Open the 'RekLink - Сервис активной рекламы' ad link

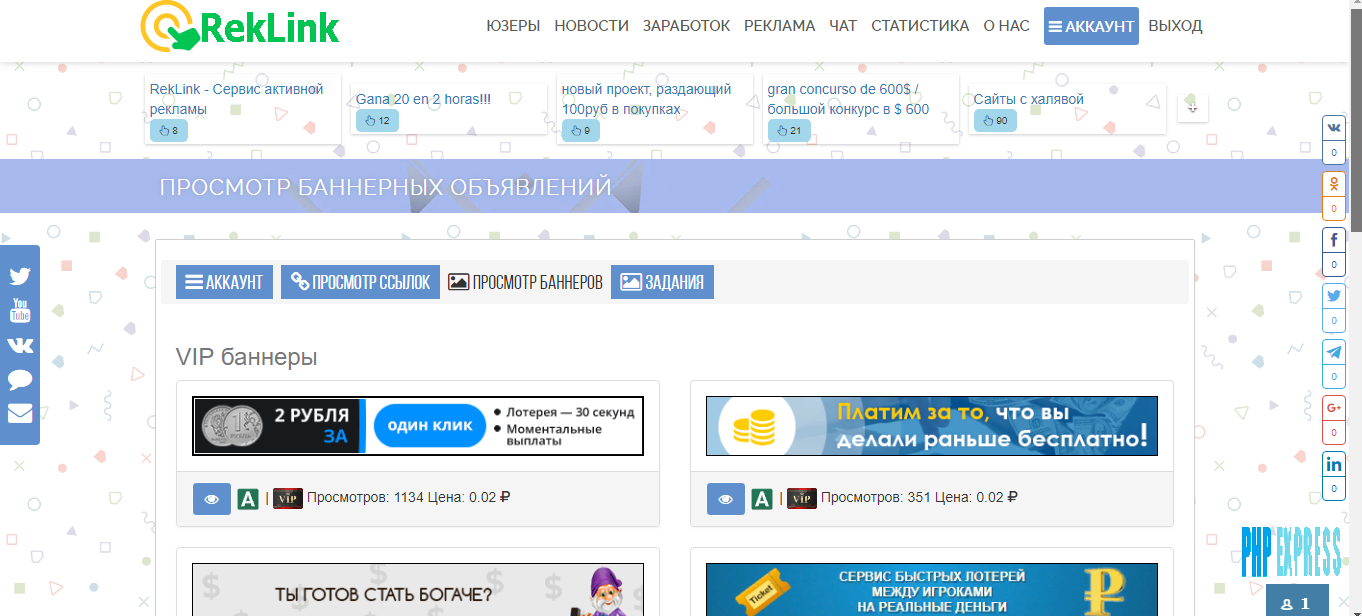click(x=237, y=99)
